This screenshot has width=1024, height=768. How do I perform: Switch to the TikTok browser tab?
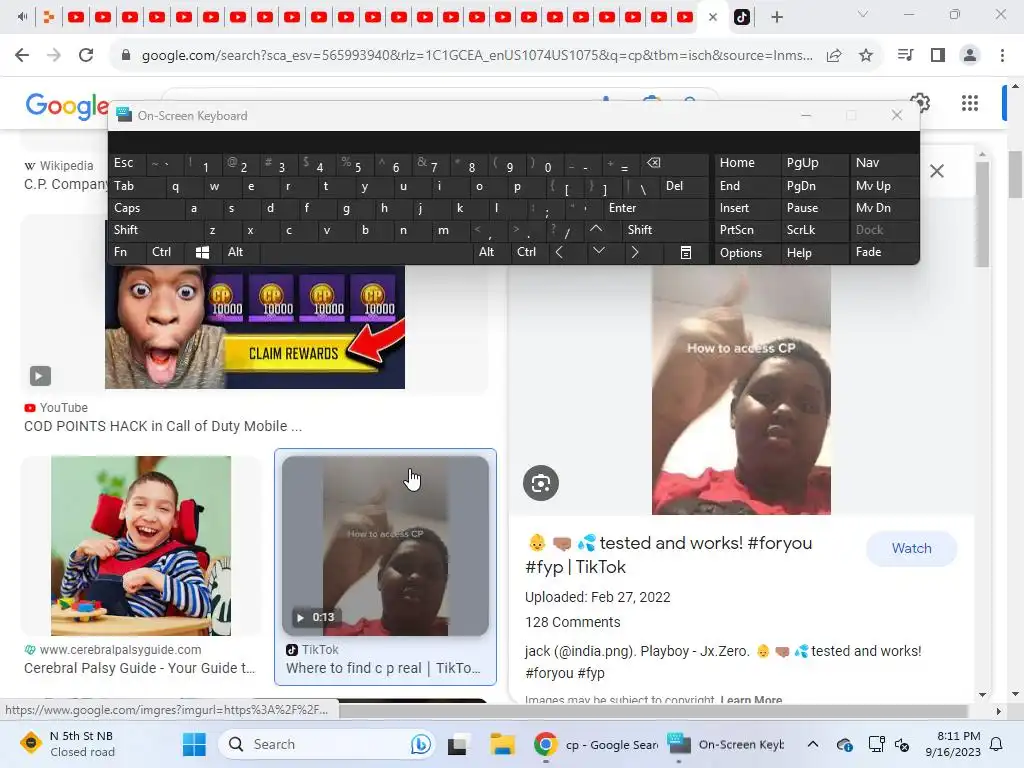[742, 17]
